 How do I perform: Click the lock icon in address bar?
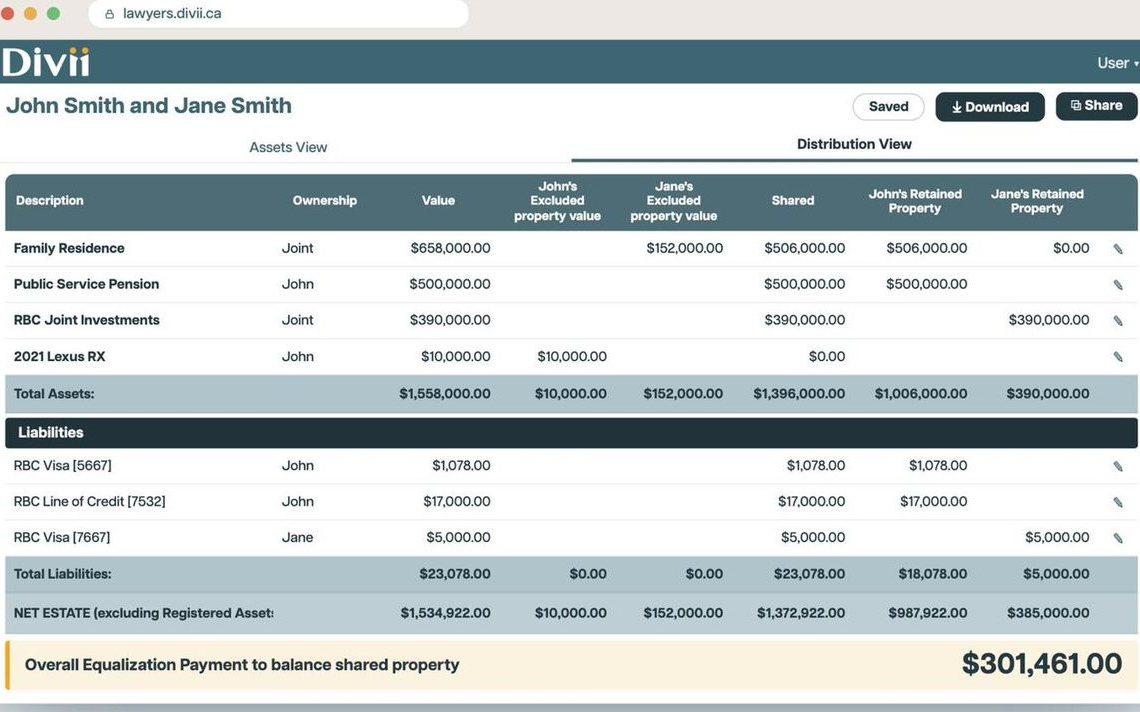pyautogui.click(x=110, y=14)
